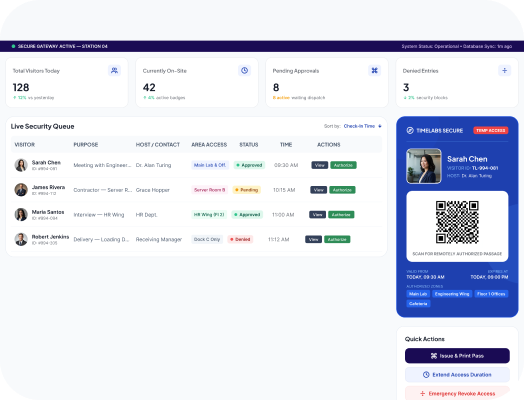Screen dimensions: 524x400
Task: Click Sarah Chen's avatar in the queue
Action: (21, 165)
